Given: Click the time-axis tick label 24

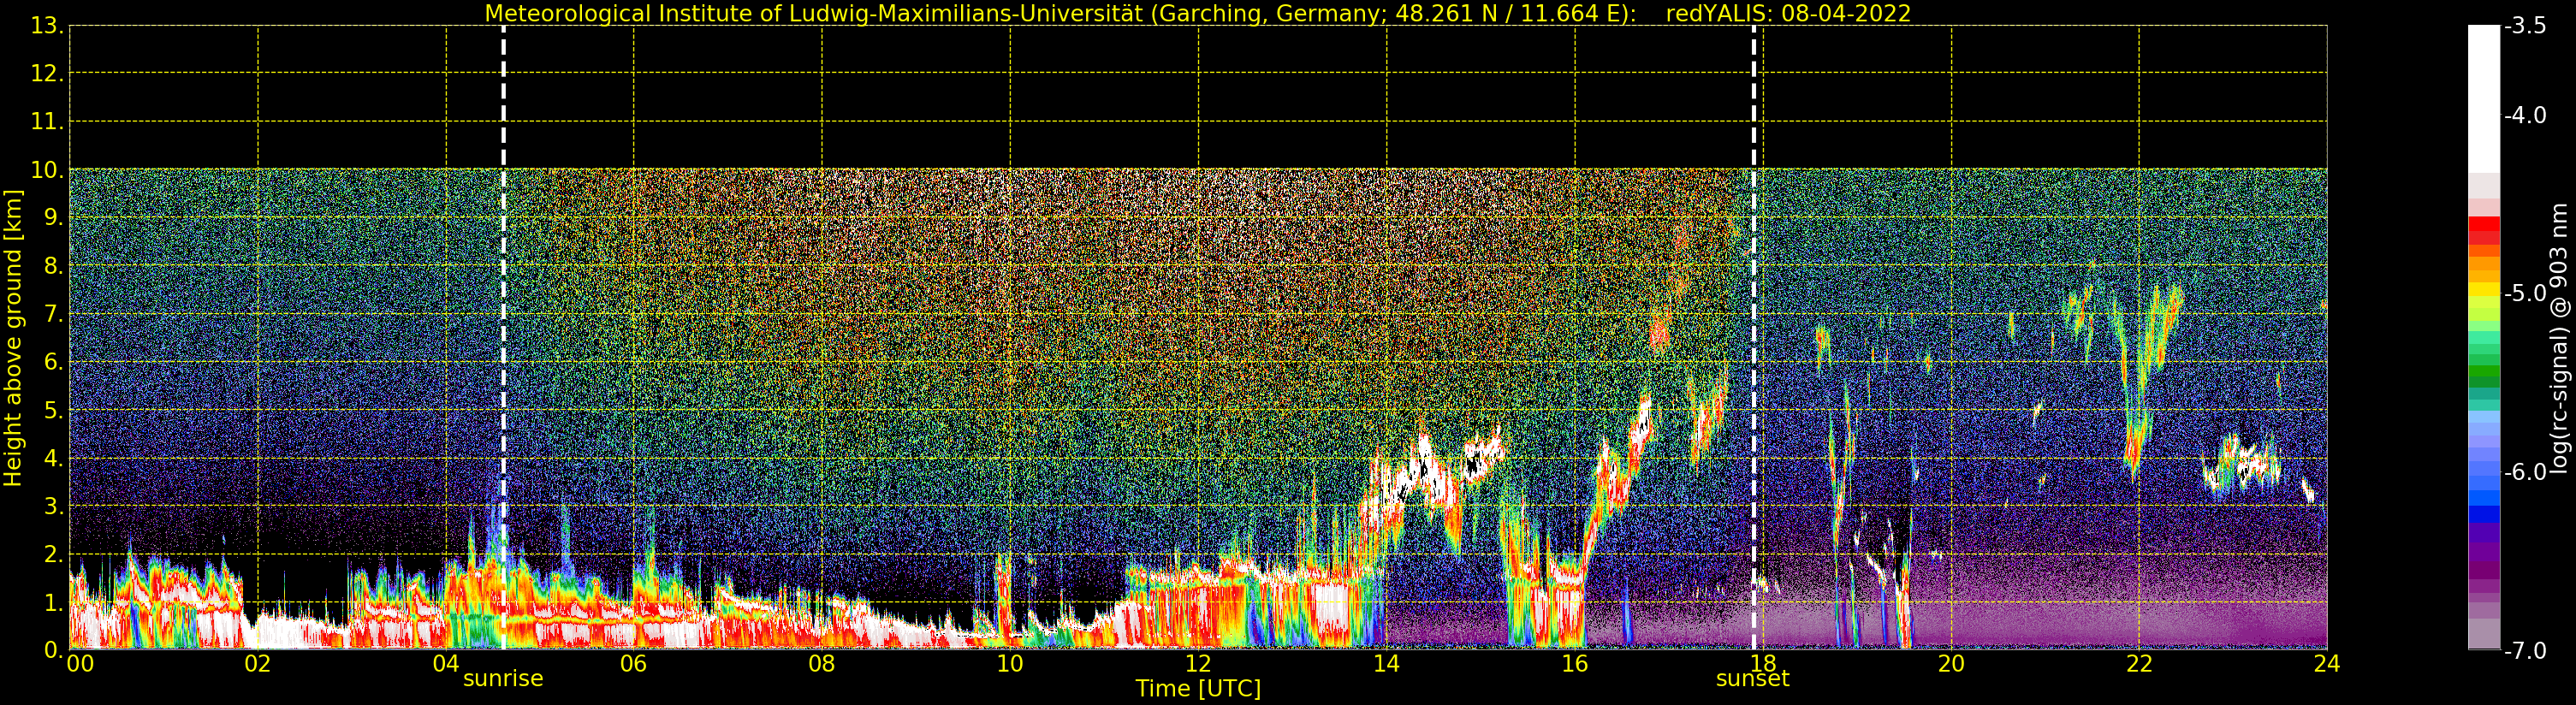Looking at the screenshot, I should (2327, 664).
